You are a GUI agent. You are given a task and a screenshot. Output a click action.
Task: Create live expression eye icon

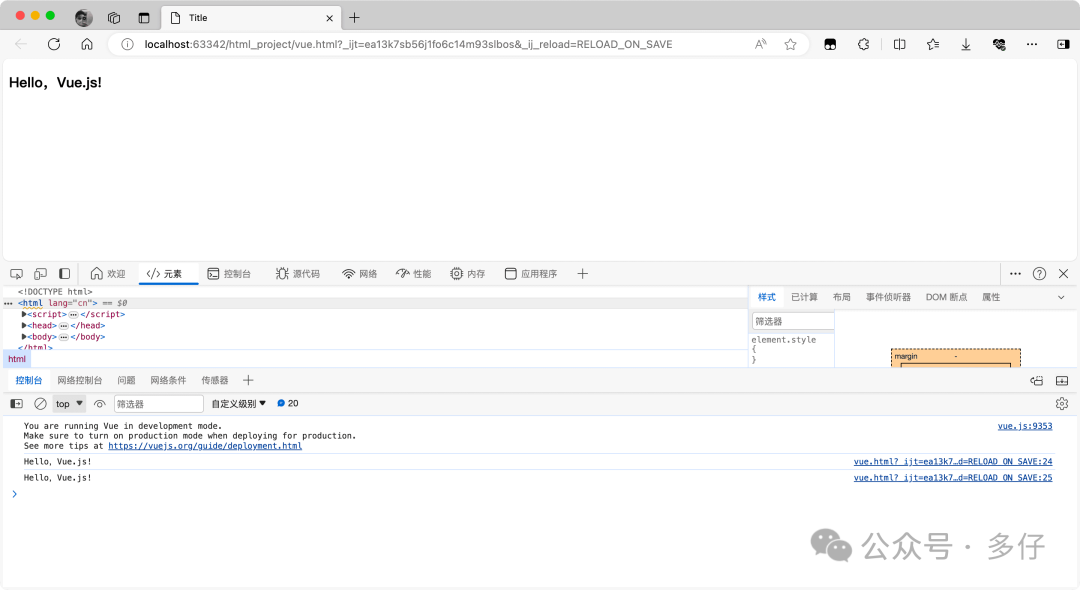pos(100,404)
